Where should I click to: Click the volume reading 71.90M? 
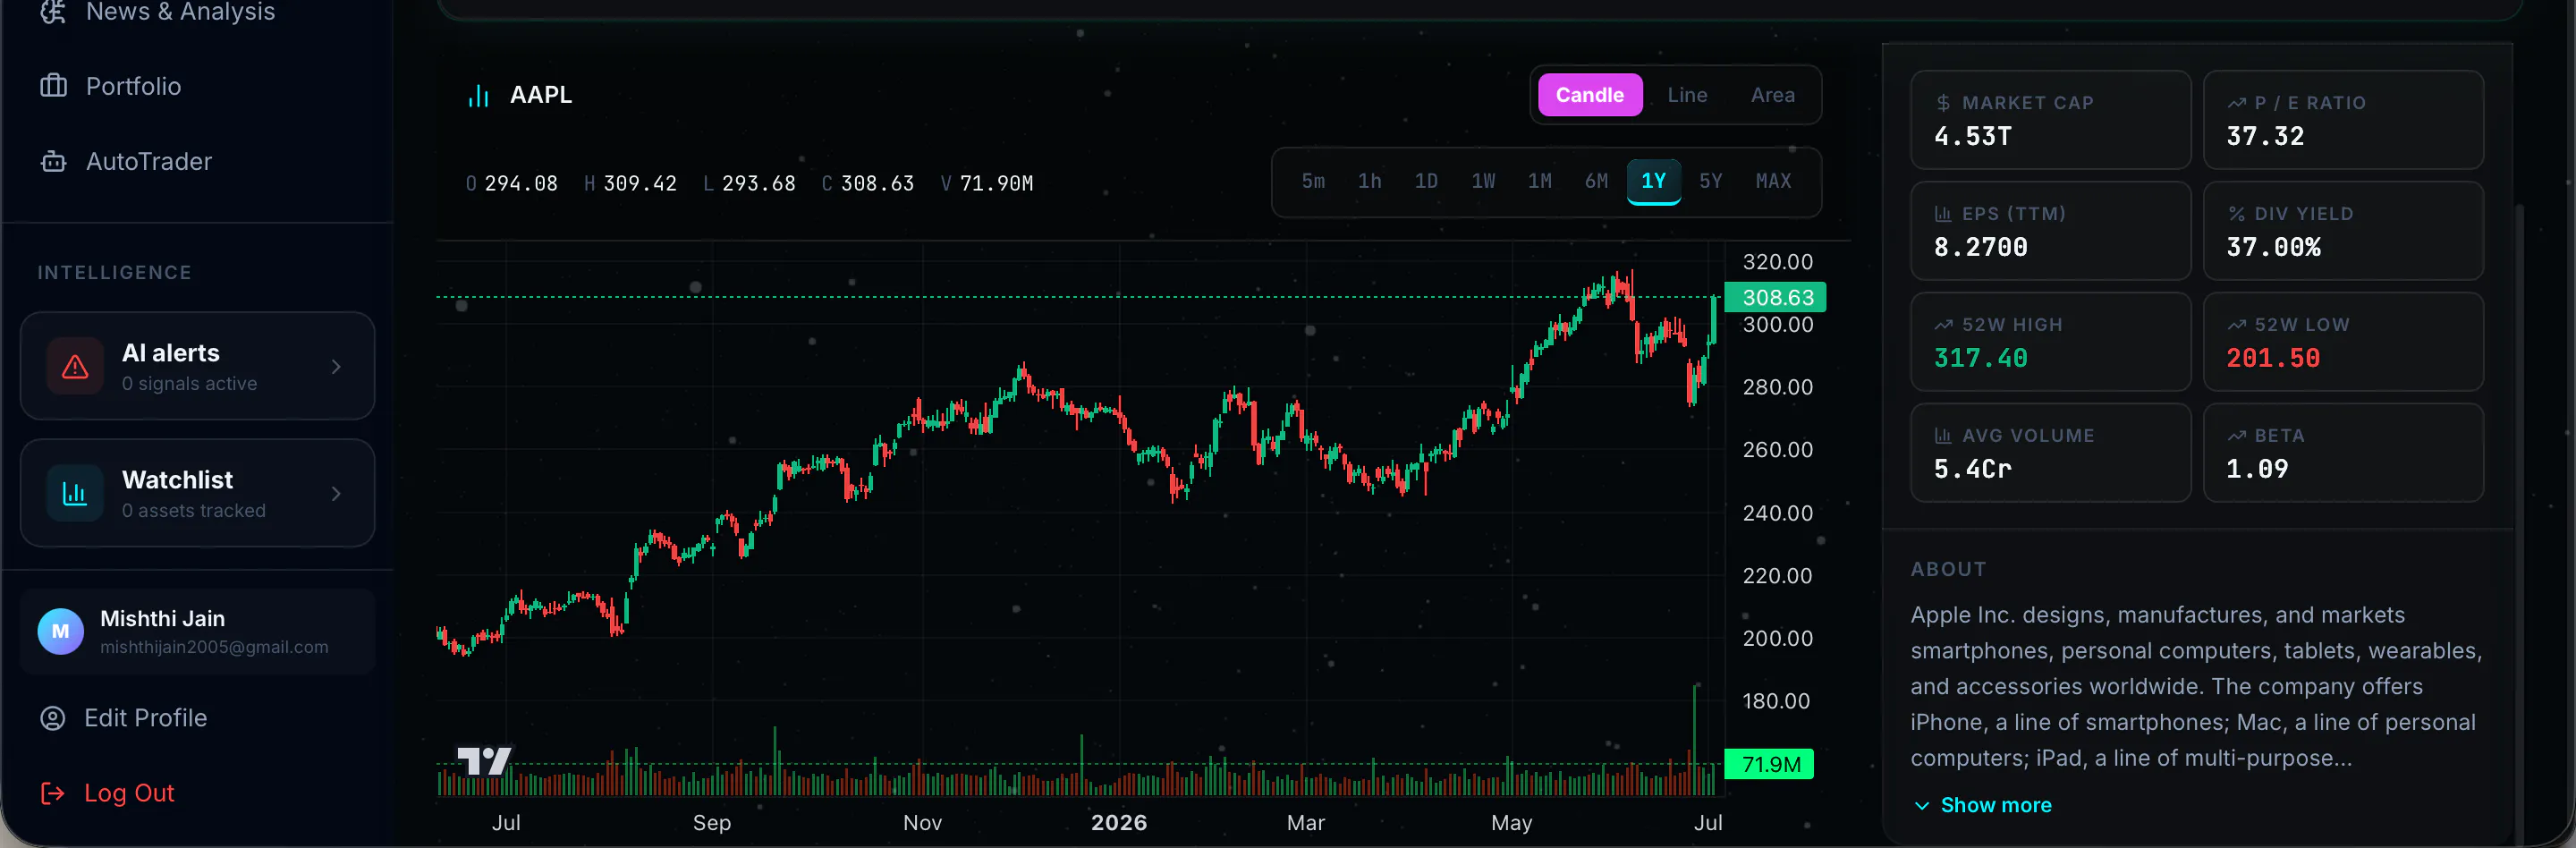[997, 184]
